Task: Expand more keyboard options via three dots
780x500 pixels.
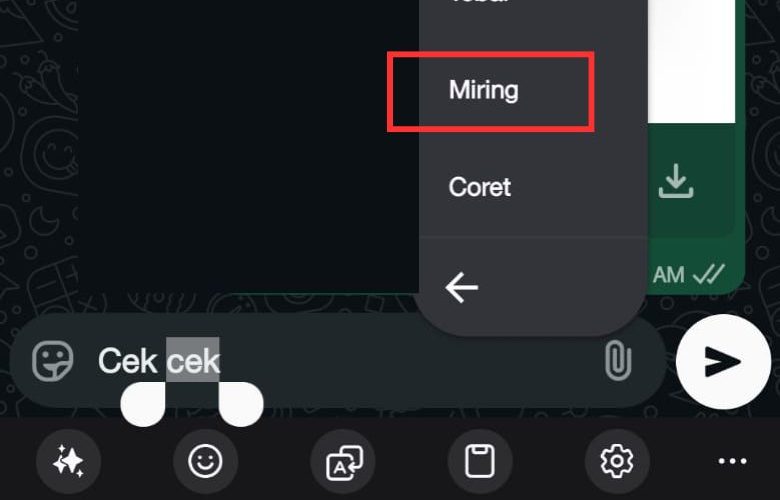Action: pos(732,462)
